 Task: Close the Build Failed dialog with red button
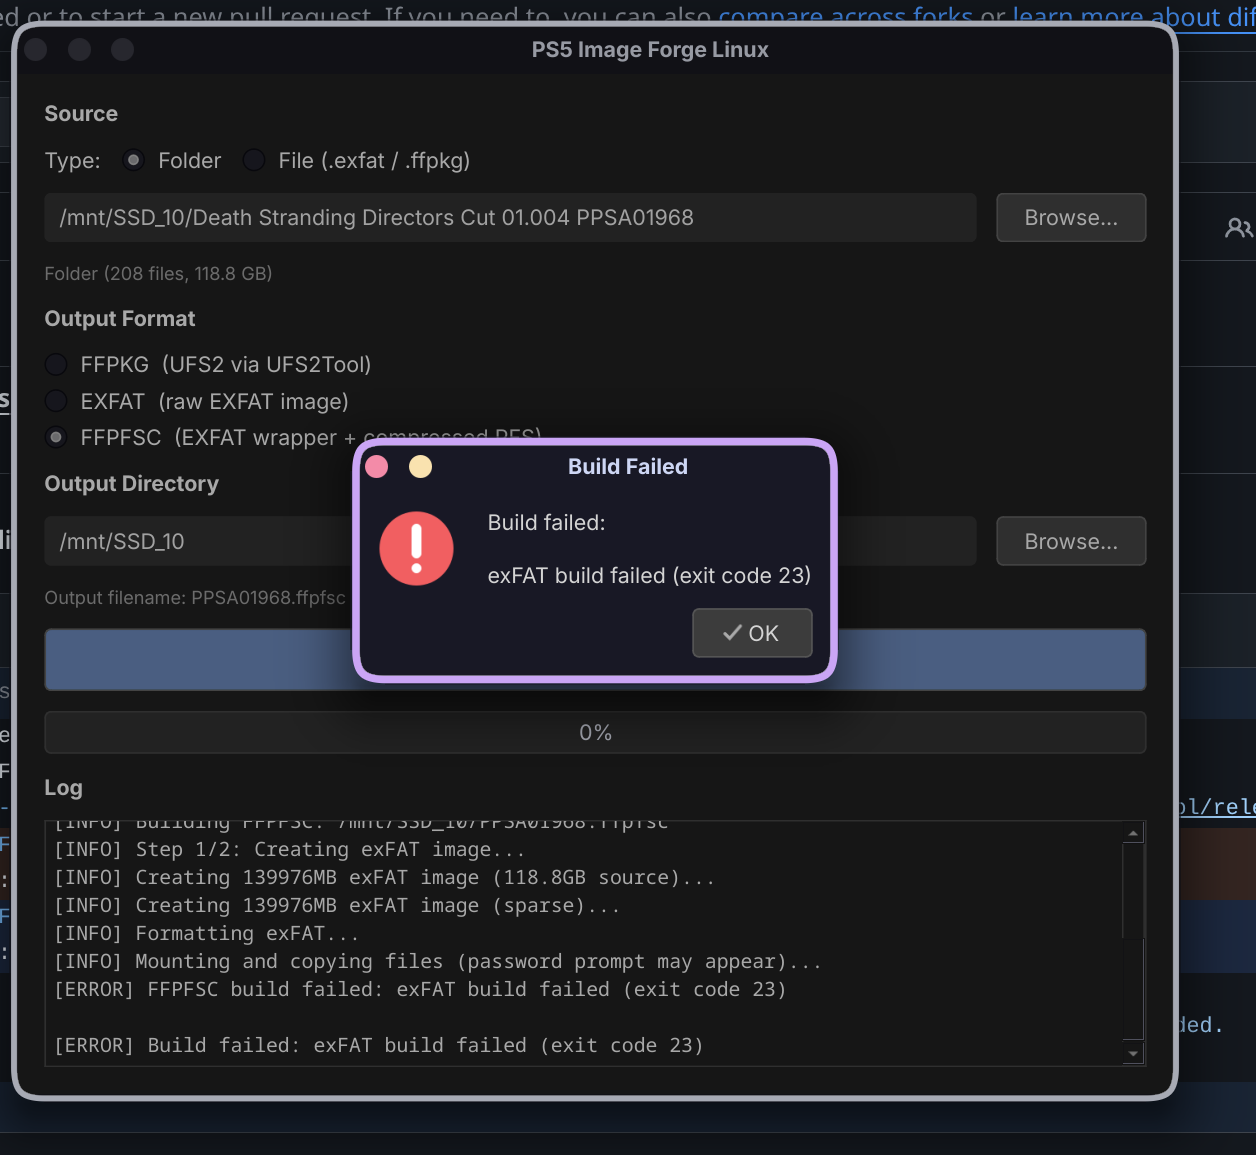[x=377, y=467]
